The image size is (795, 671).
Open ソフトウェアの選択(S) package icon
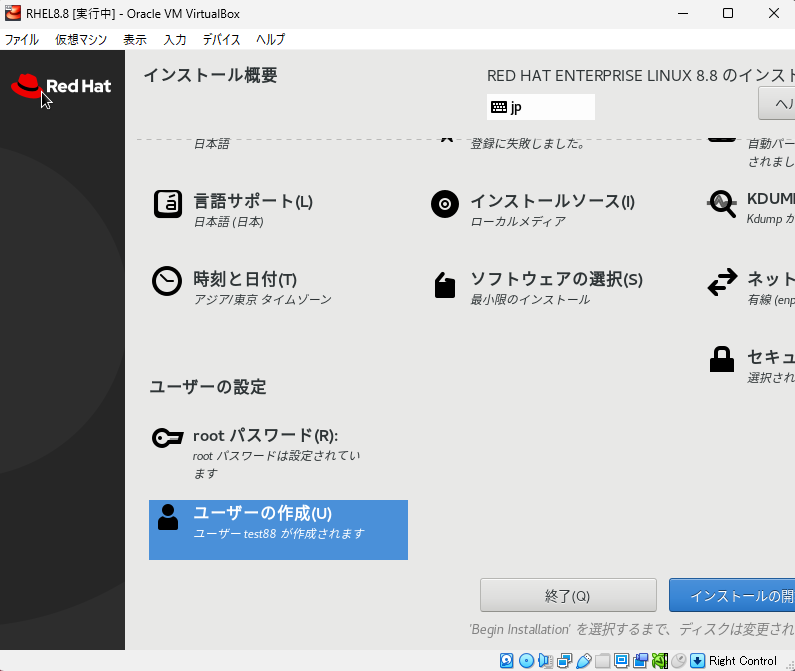[445, 285]
